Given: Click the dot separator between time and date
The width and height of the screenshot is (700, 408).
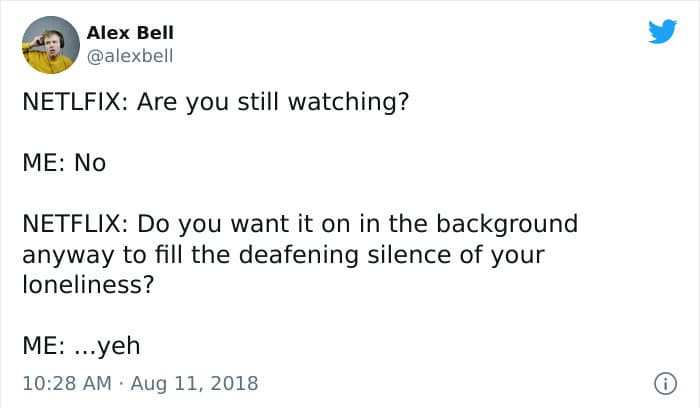Looking at the screenshot, I should click(121, 382).
